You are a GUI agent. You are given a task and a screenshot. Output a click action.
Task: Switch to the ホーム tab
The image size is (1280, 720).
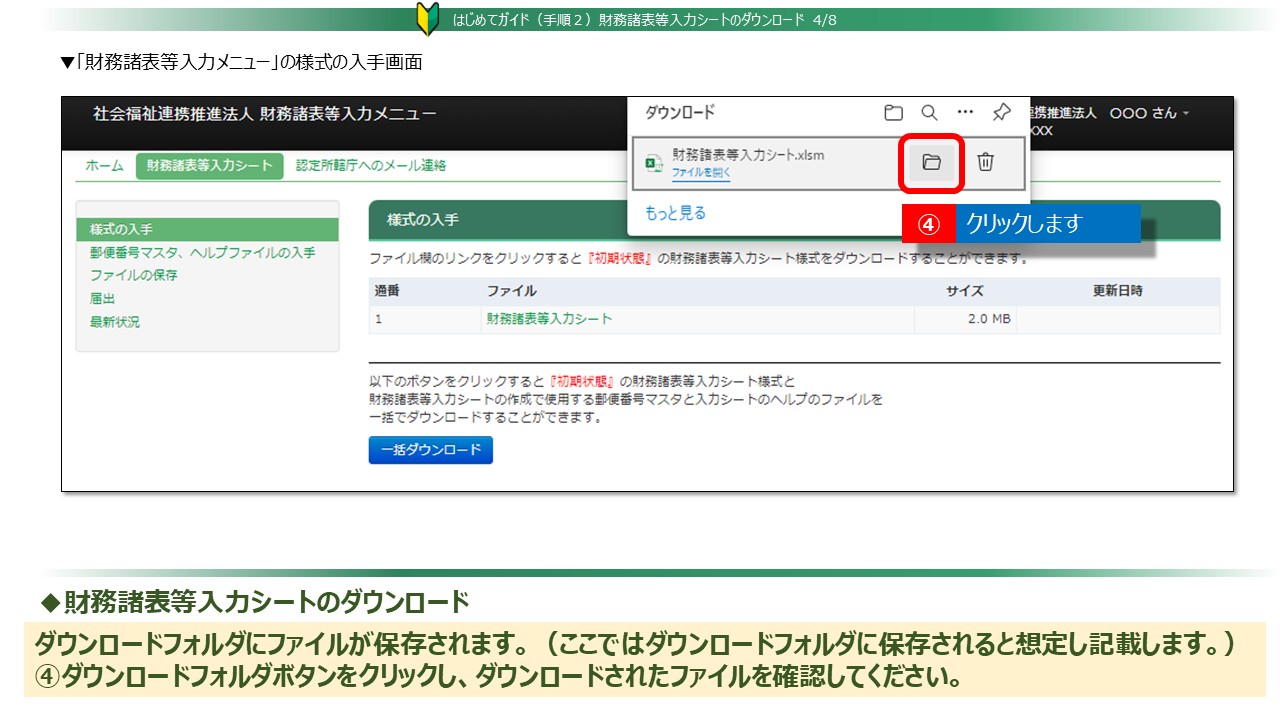tap(104, 166)
